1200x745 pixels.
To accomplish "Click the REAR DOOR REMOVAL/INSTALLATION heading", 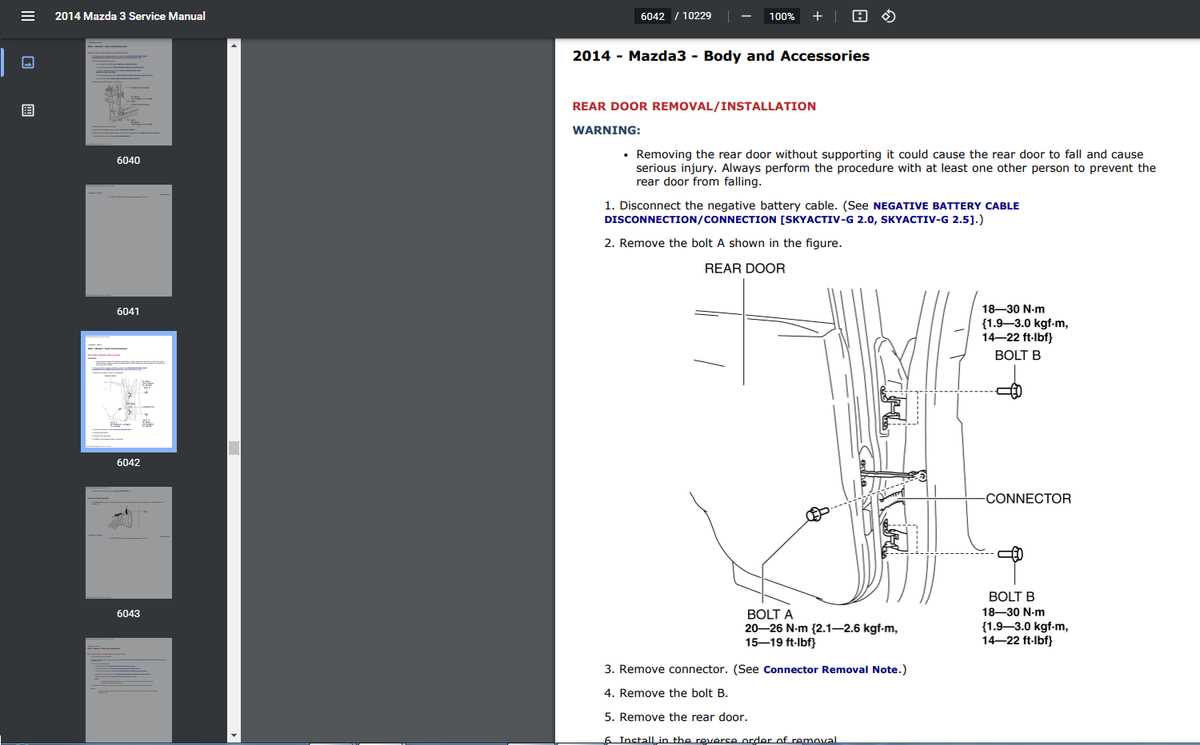I will coord(694,106).
